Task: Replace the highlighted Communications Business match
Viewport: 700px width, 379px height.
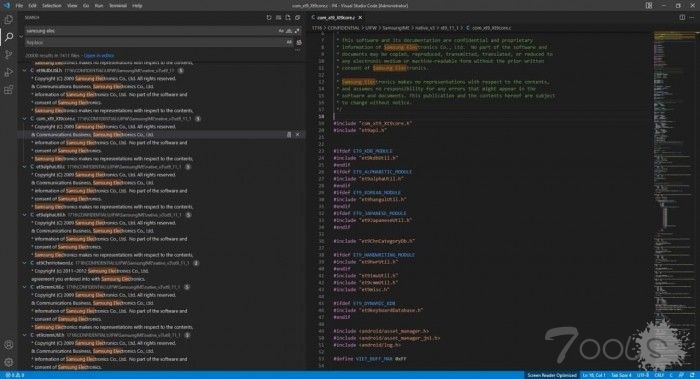Action: pos(289,134)
